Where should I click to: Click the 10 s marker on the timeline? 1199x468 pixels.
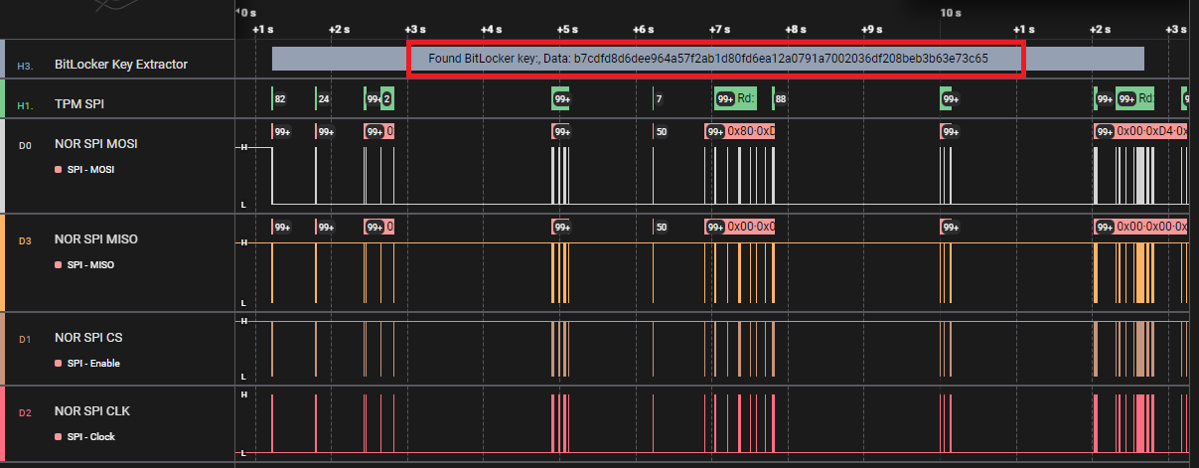click(950, 12)
